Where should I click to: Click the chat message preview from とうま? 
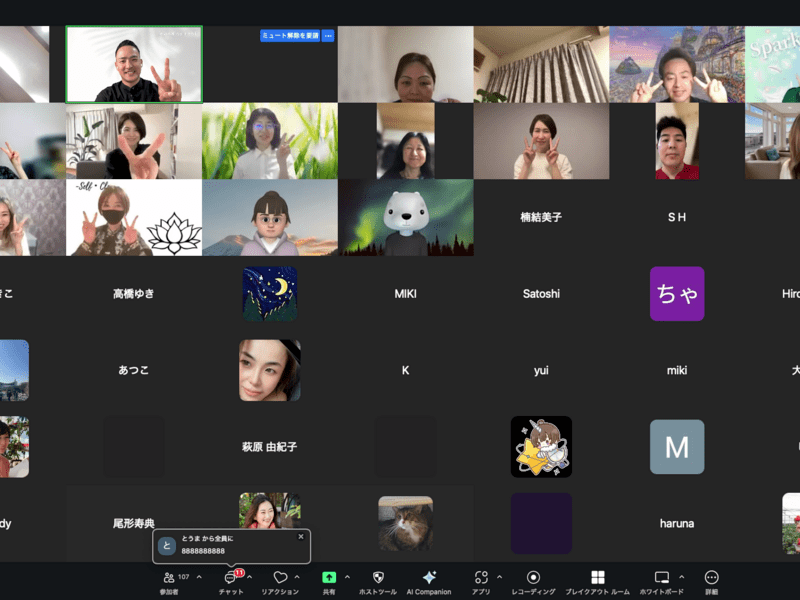click(230, 546)
